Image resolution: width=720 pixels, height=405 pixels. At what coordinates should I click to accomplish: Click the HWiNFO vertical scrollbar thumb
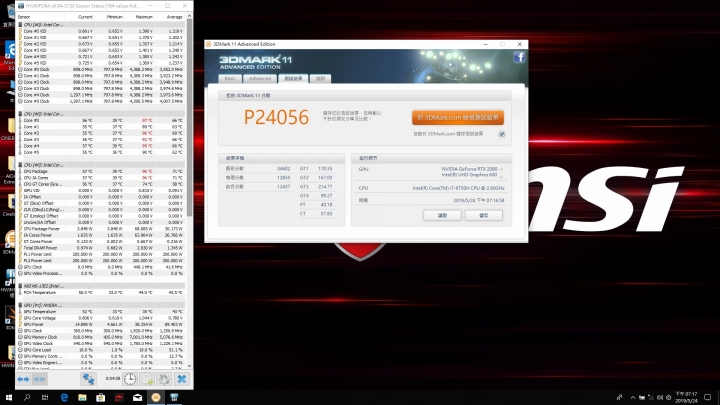190,118
